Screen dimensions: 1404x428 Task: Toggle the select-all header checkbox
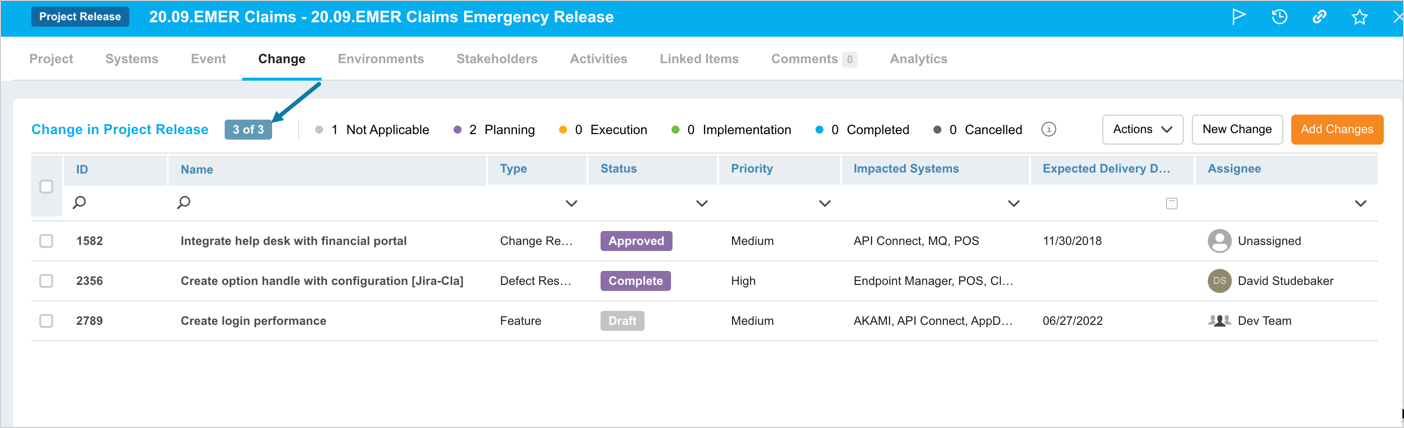46,187
